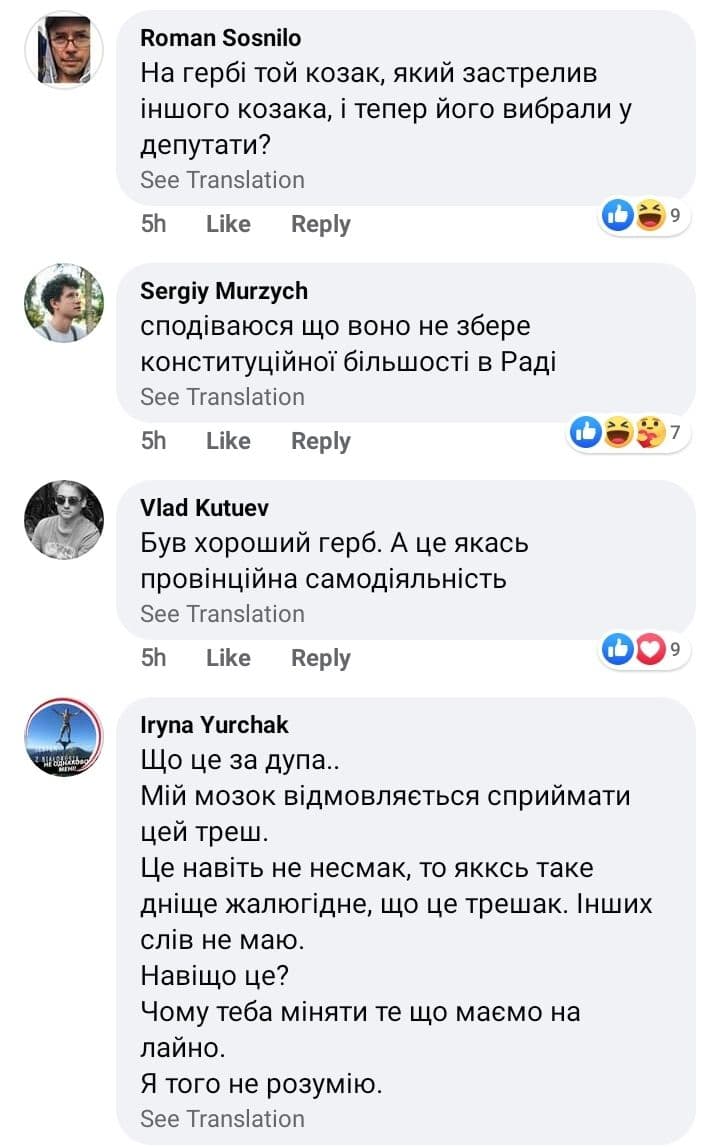See translation of Iryna Yurchak's comment
The height and width of the screenshot is (1148, 720).
pos(222,1118)
